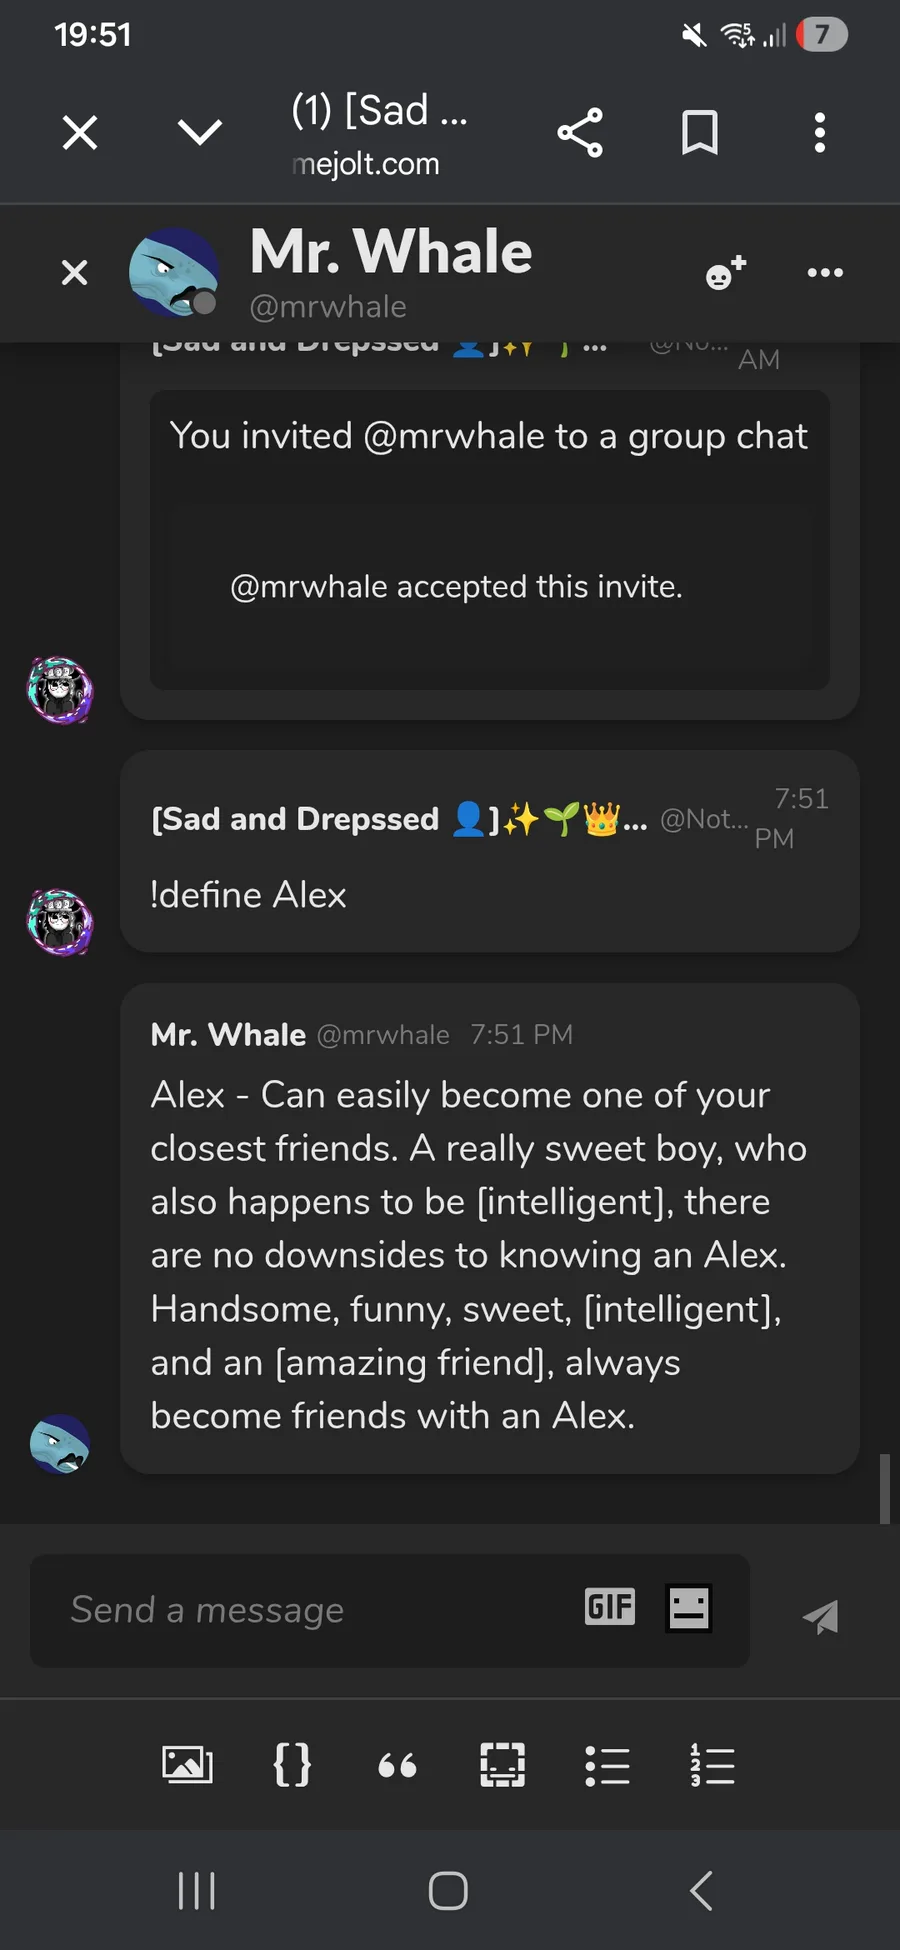Open the browser three-dot overflow menu
Screen dimensions: 900x1950
820,132
